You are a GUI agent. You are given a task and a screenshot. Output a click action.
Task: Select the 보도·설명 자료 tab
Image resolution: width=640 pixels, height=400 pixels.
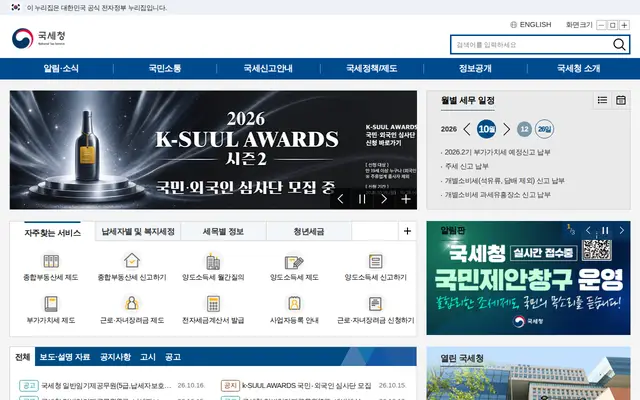64,357
